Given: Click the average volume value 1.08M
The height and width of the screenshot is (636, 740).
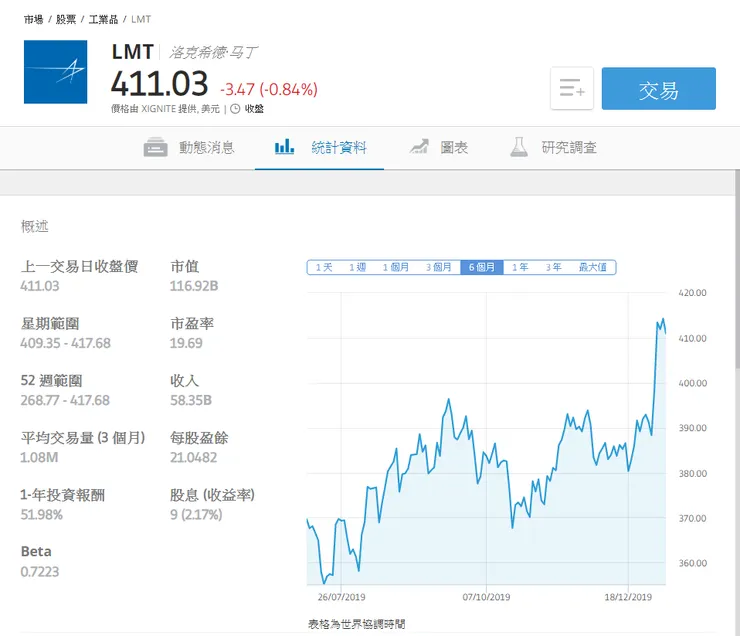Looking at the screenshot, I should (39, 457).
